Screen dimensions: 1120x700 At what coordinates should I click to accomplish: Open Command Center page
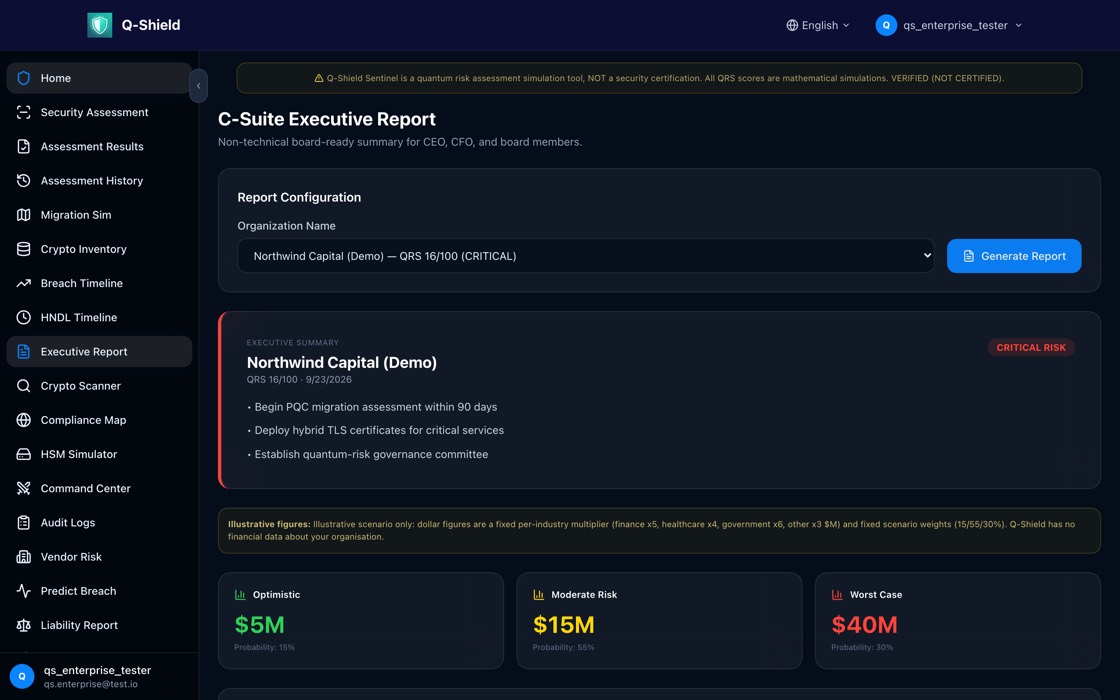click(99, 489)
